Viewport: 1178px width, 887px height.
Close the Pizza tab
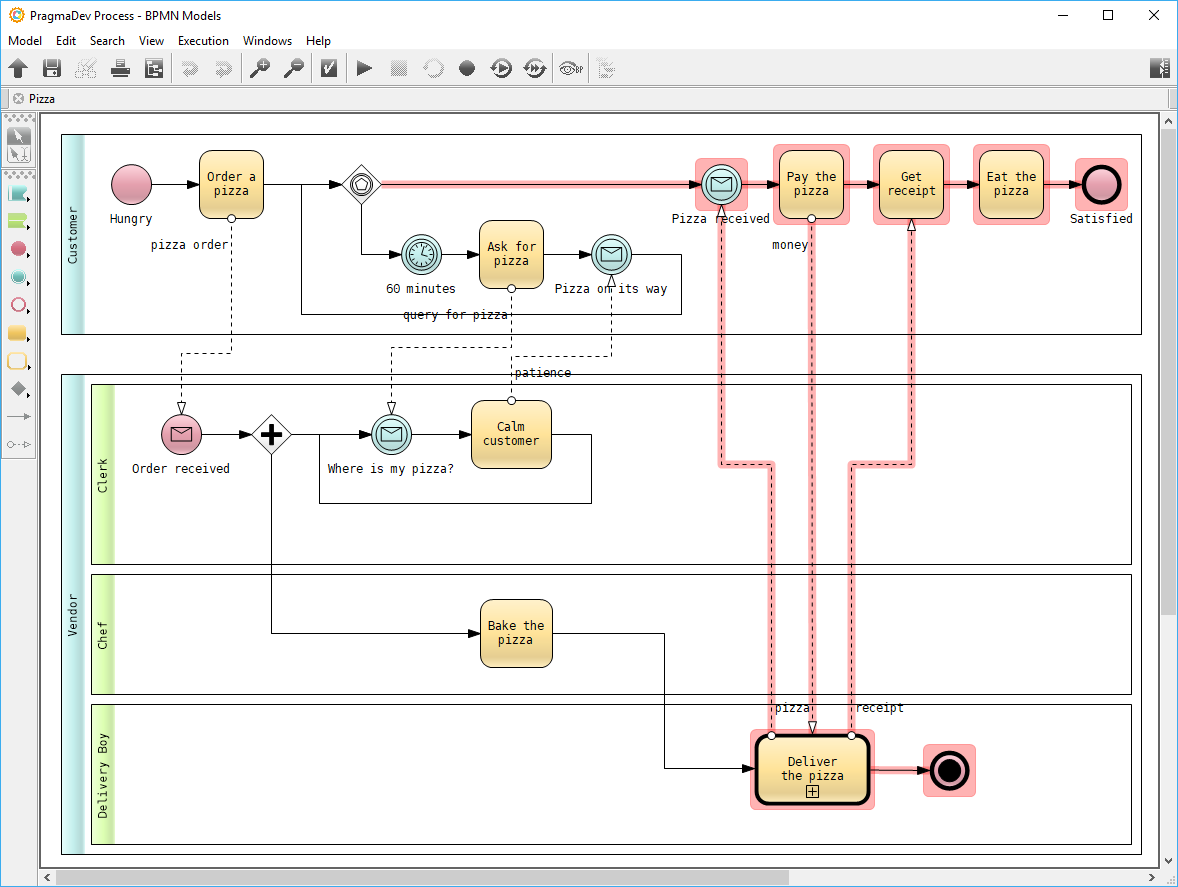click(18, 99)
